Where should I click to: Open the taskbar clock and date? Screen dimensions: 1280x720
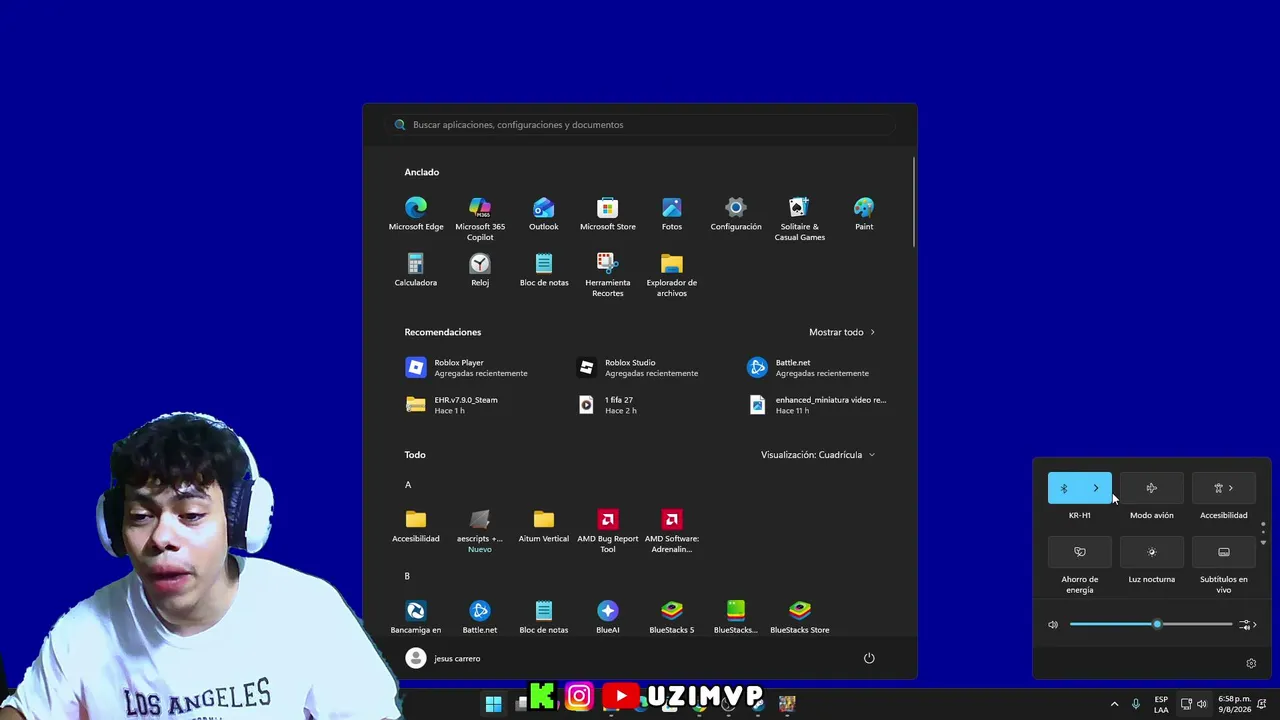[x=1235, y=704]
